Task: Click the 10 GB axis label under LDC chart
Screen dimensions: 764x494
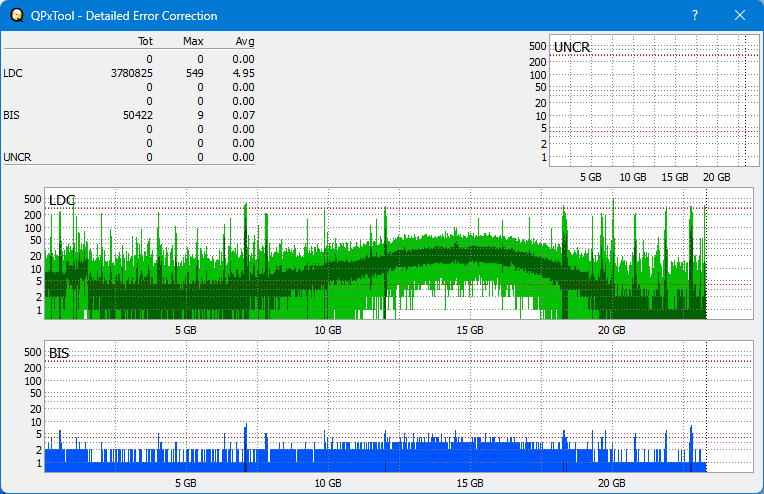Action: (328, 330)
